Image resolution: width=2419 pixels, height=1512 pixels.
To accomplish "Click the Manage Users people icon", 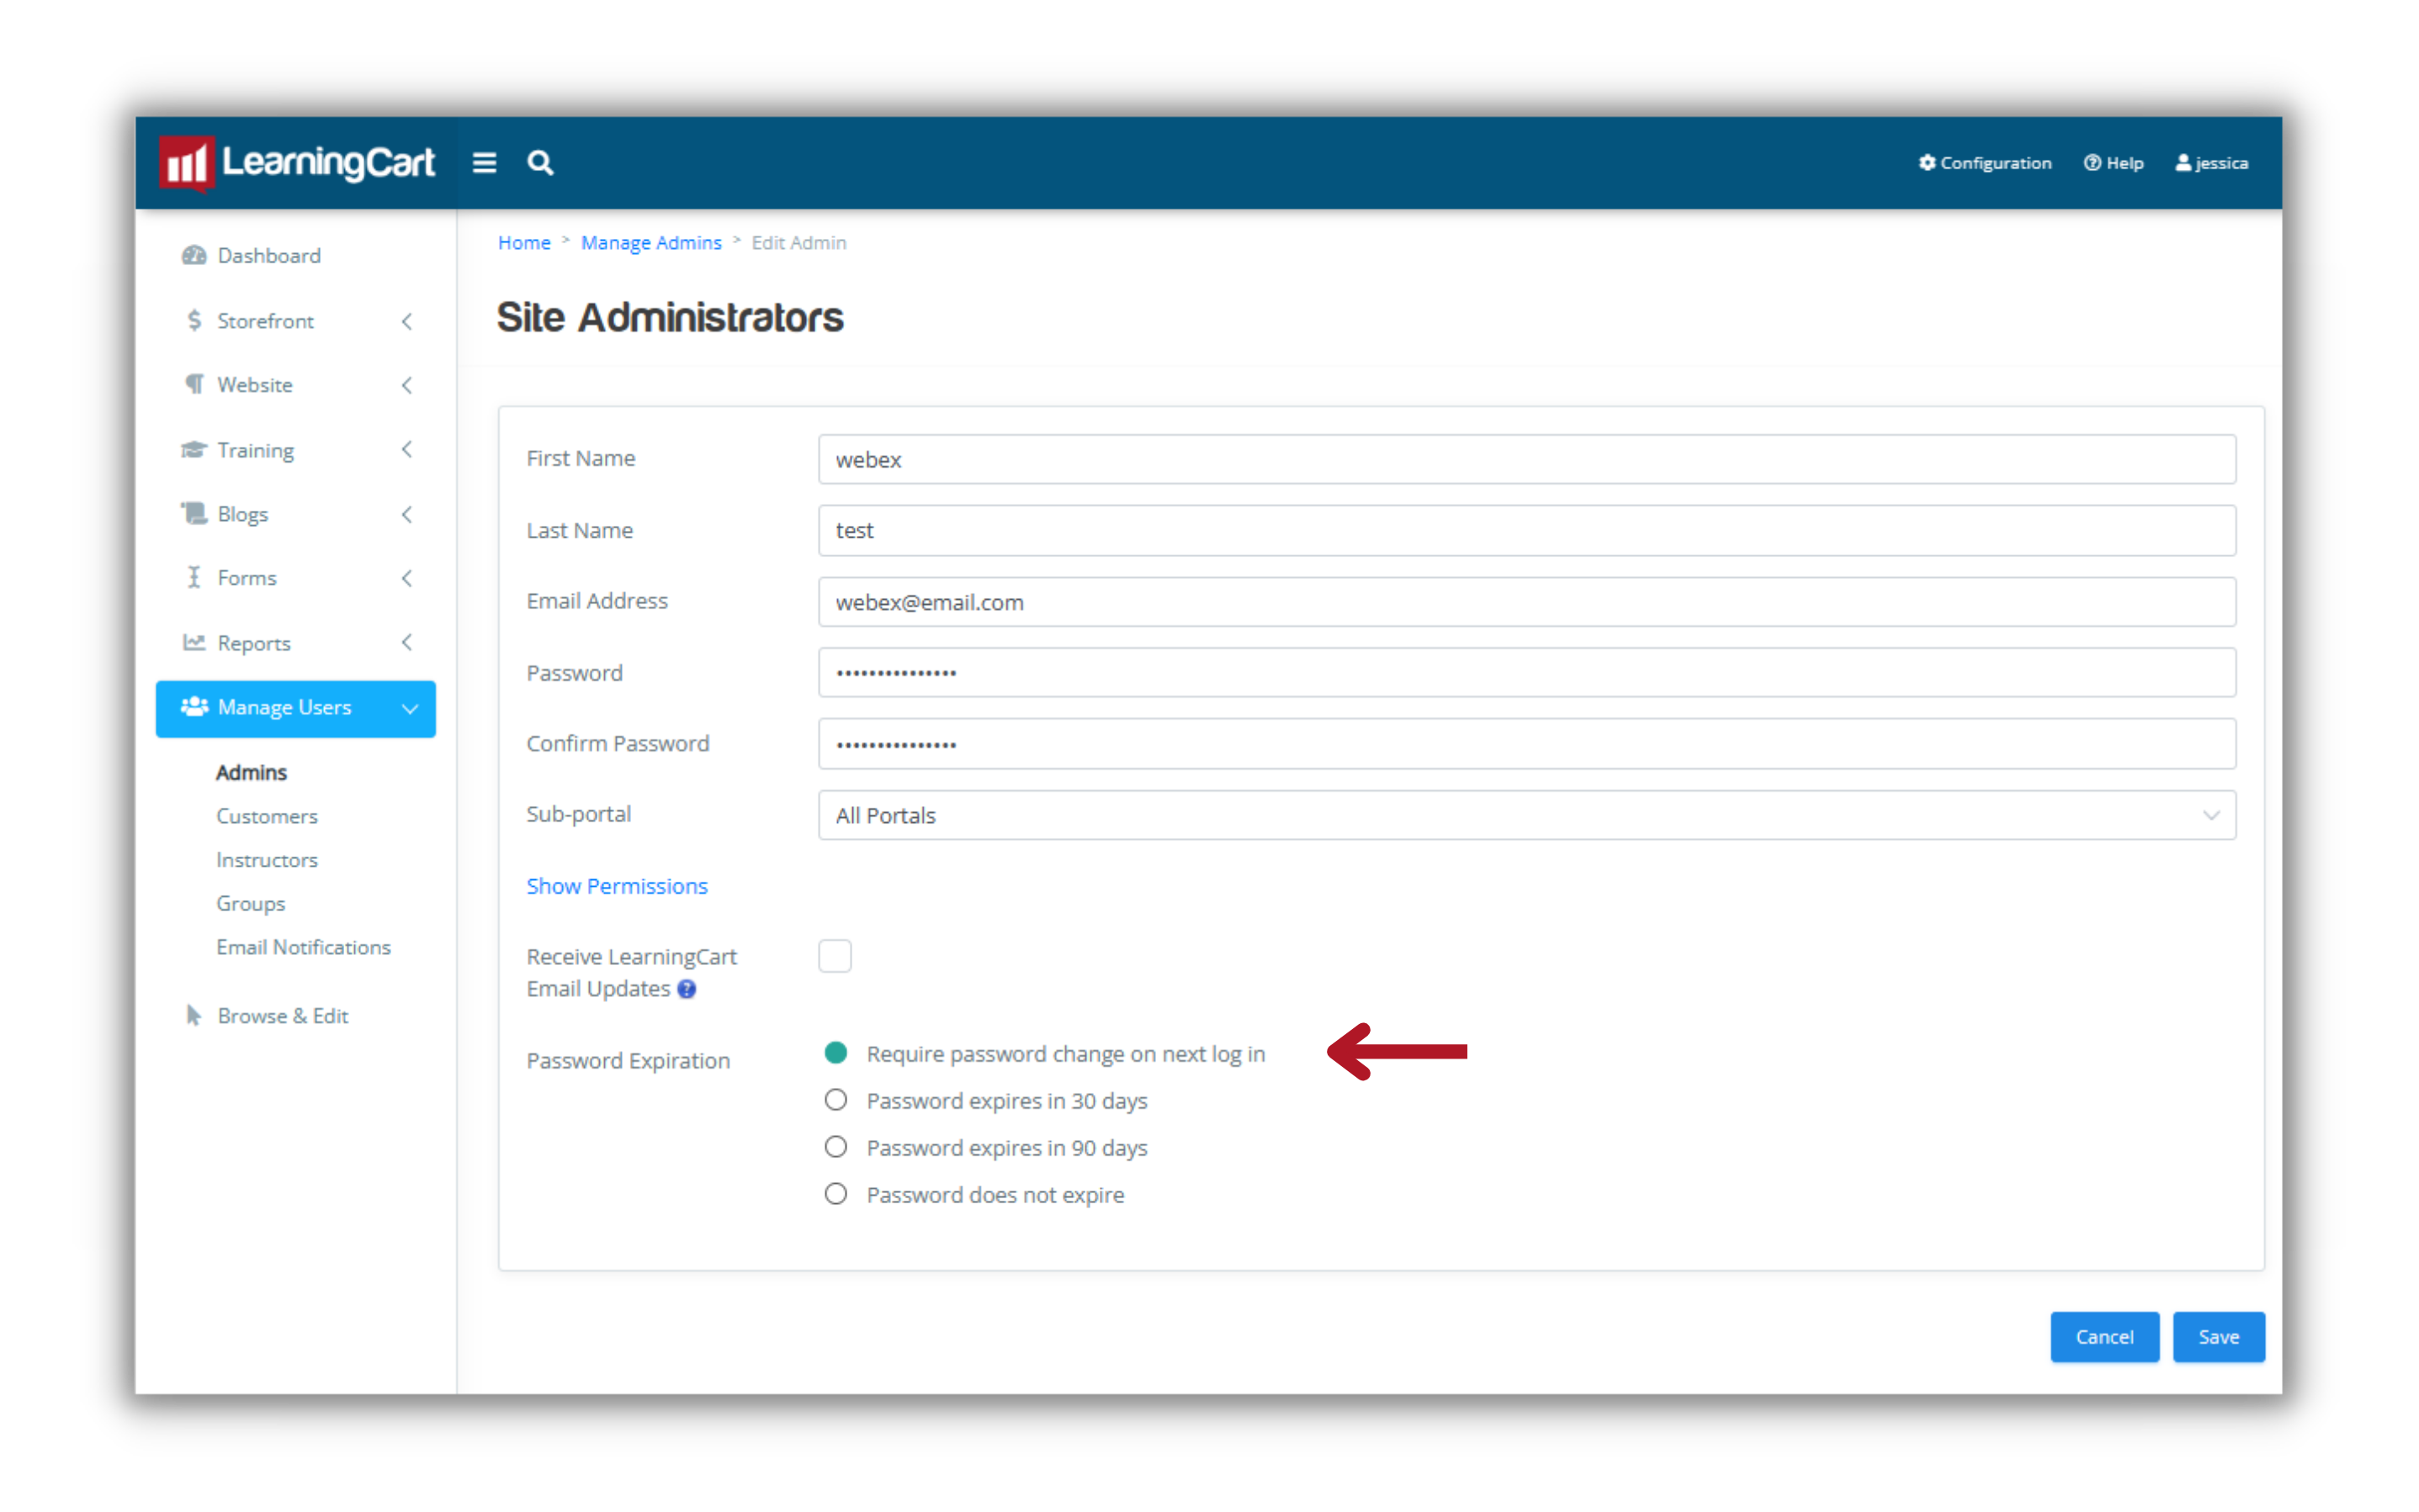I will 194,707.
